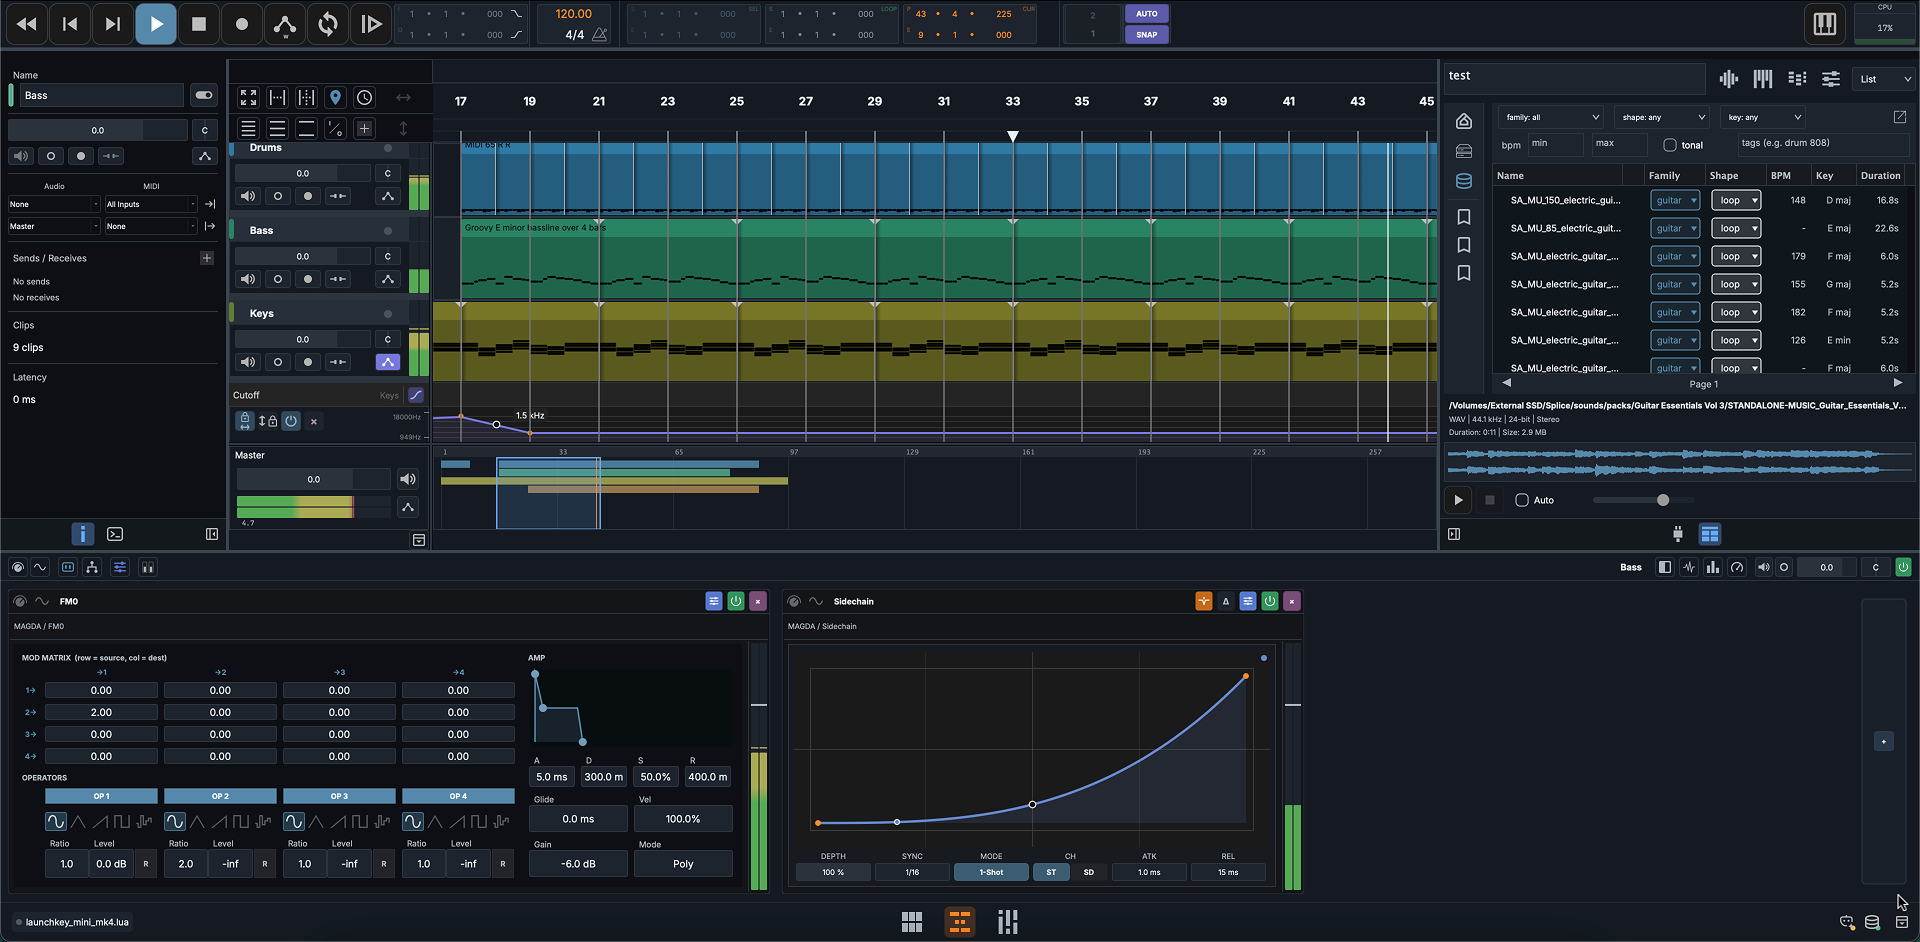1920x942 pixels.
Task: Click the rewind transport button
Action: click(27, 24)
